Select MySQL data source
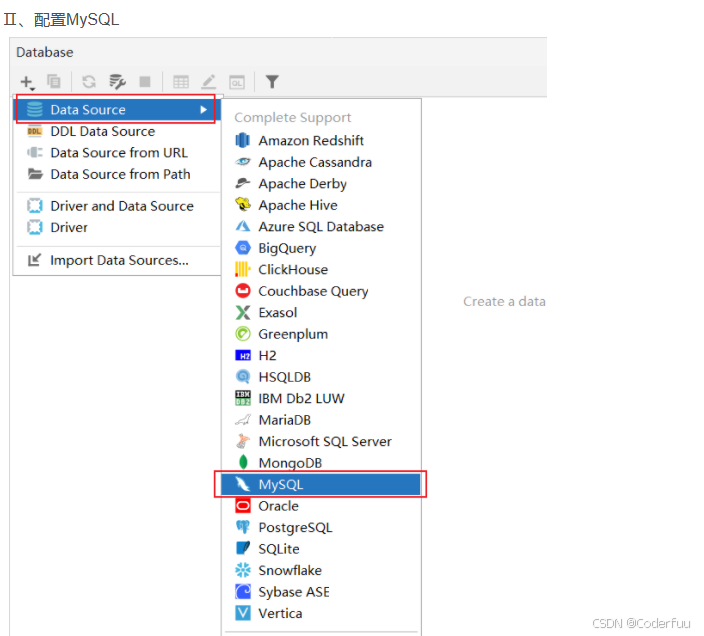 [x=321, y=485]
